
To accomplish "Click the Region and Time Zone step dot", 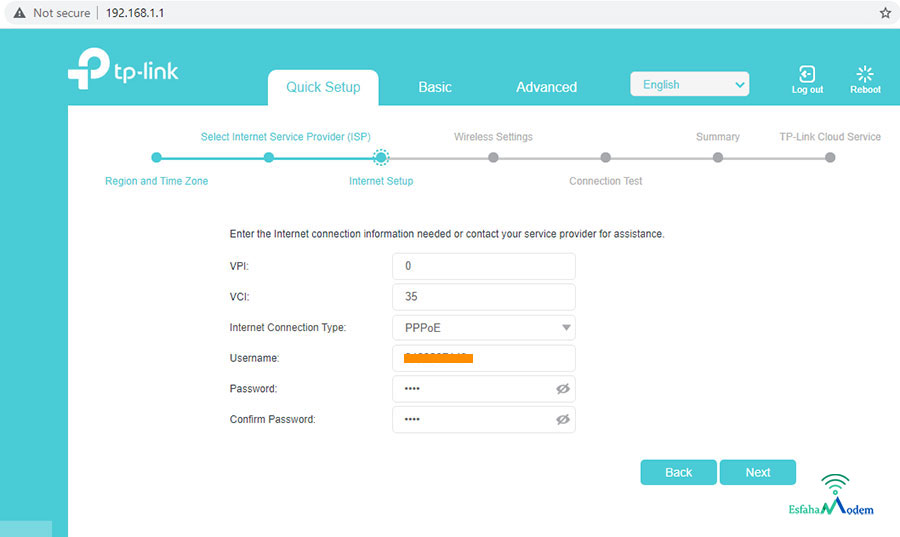I will (x=156, y=157).
